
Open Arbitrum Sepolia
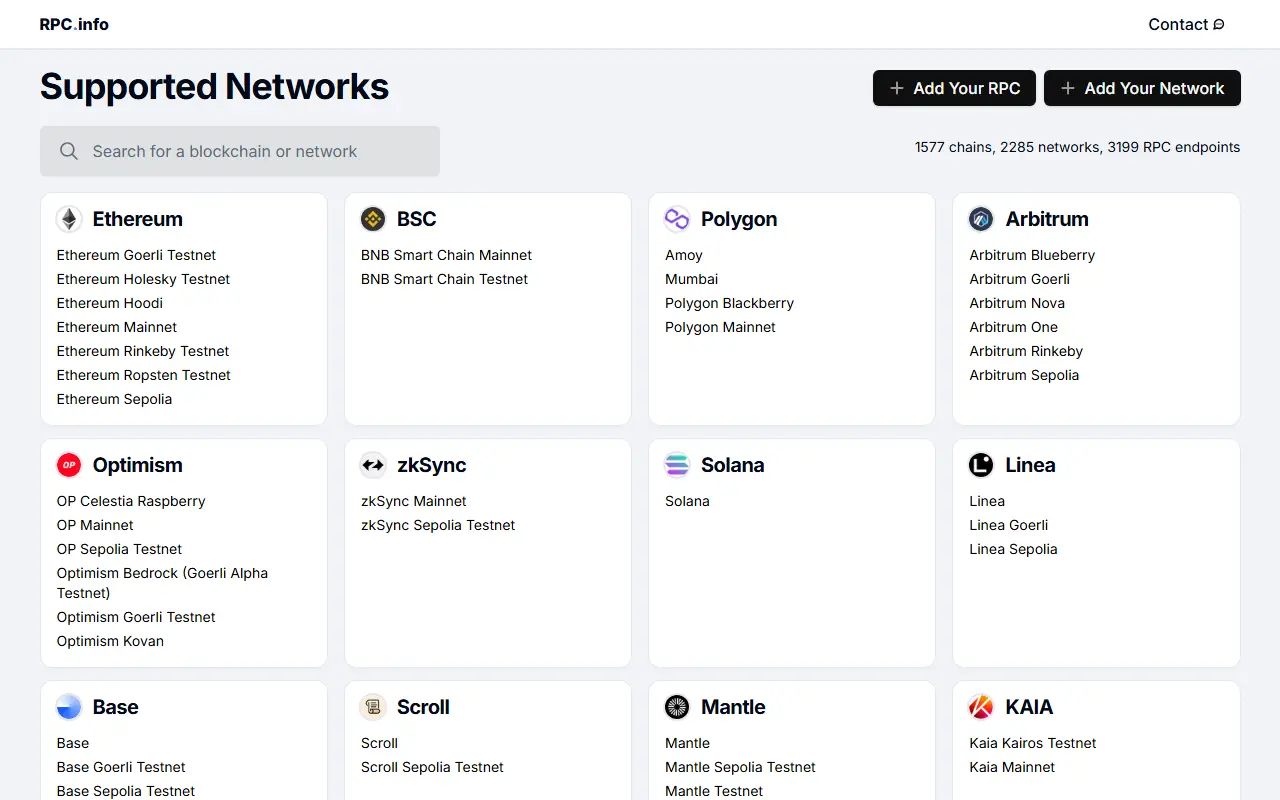1024,375
